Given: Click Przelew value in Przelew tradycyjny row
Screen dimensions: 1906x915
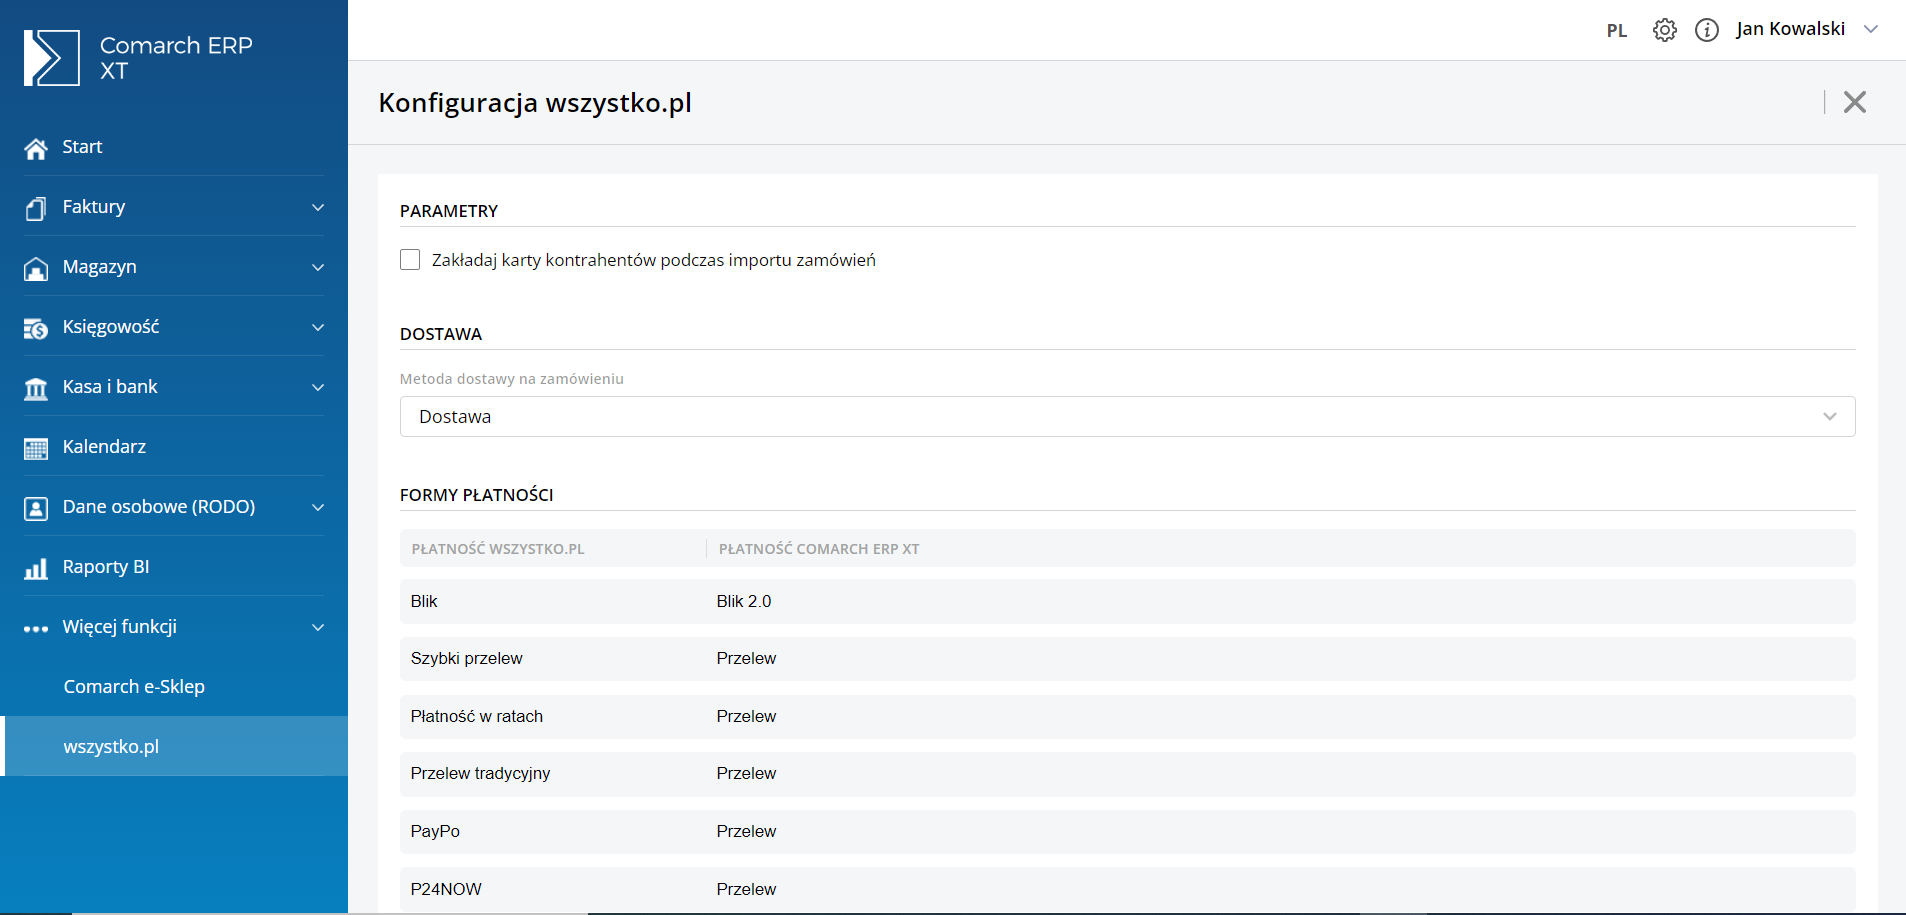Looking at the screenshot, I should [x=746, y=773].
